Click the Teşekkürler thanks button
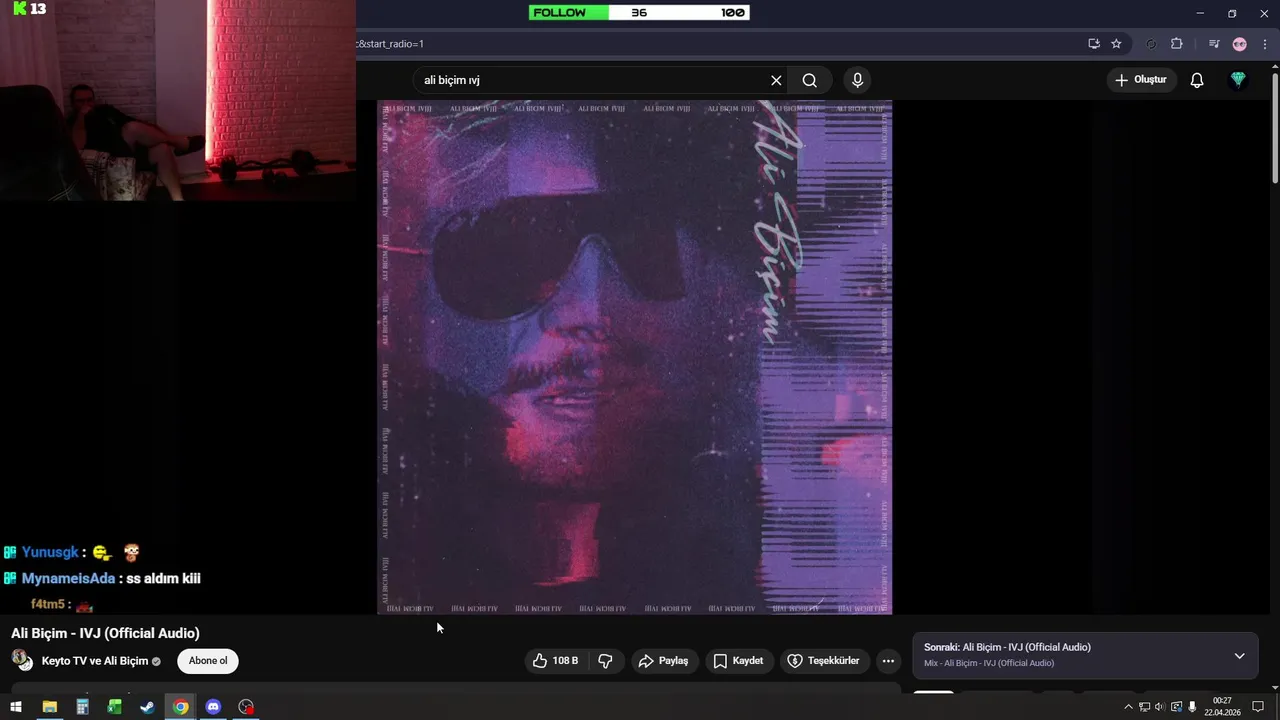The height and width of the screenshot is (720, 1280). 824,661
